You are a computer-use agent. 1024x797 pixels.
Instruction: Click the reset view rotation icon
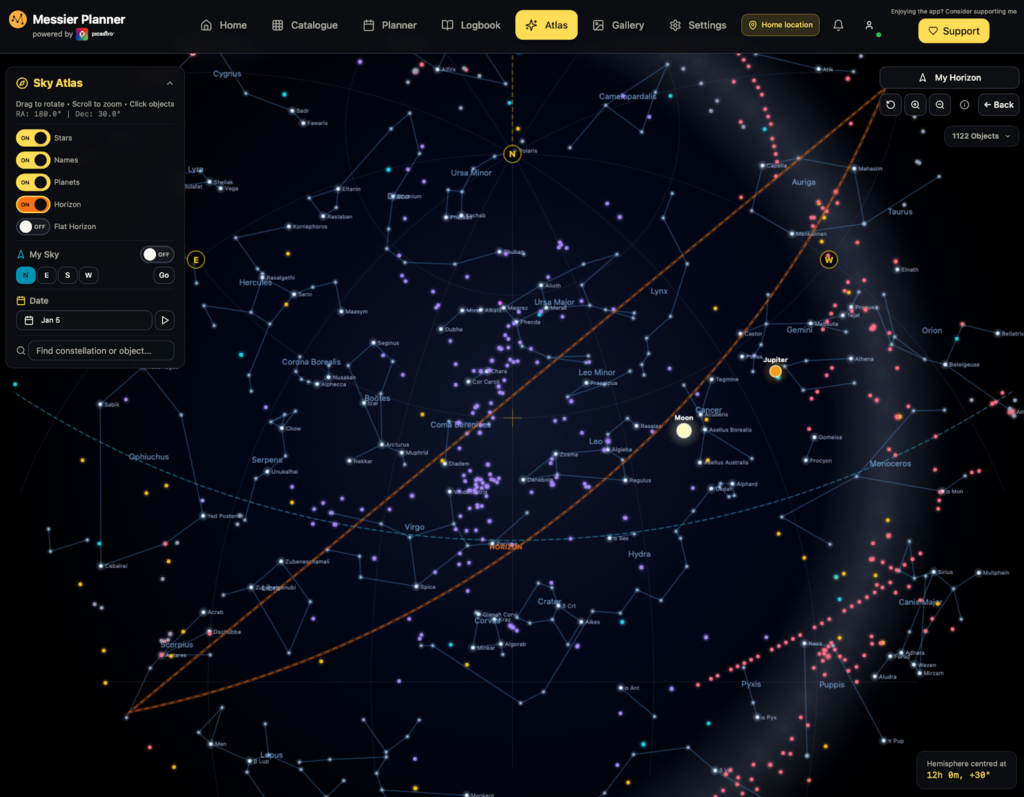point(891,105)
